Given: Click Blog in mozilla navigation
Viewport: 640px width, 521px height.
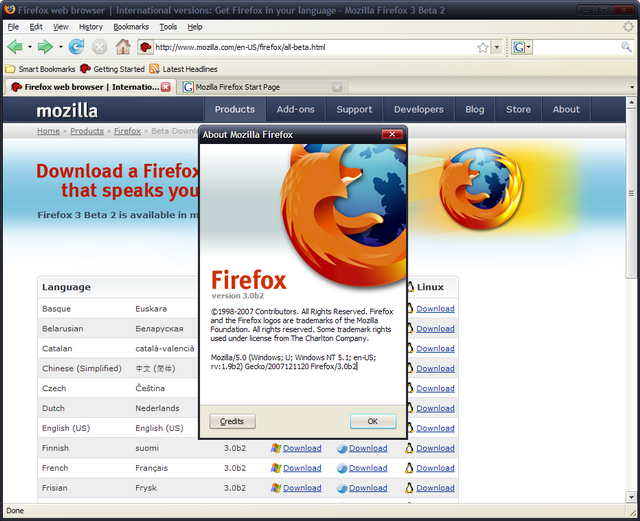Looking at the screenshot, I should pyautogui.click(x=475, y=109).
